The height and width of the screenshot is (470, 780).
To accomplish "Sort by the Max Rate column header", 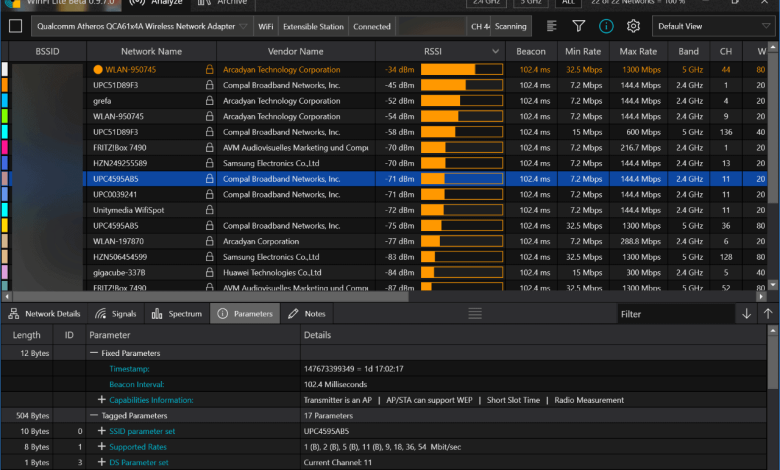I will pyautogui.click(x=638, y=51).
